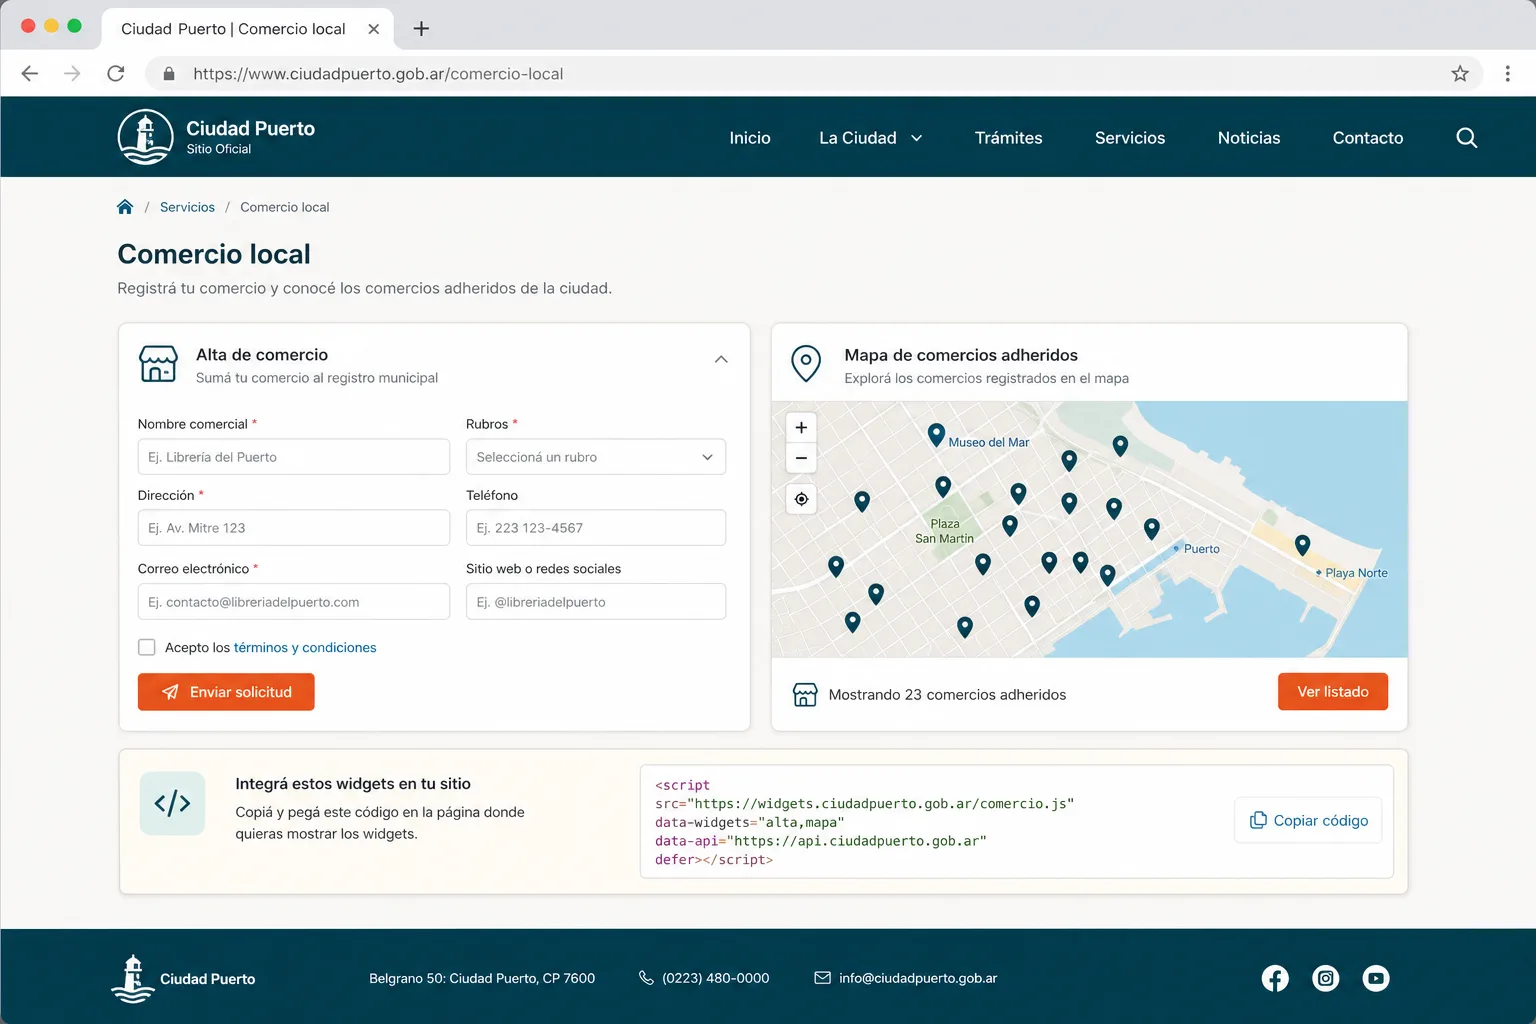Open Inicio in navigation
Image resolution: width=1536 pixels, height=1024 pixels.
click(750, 138)
